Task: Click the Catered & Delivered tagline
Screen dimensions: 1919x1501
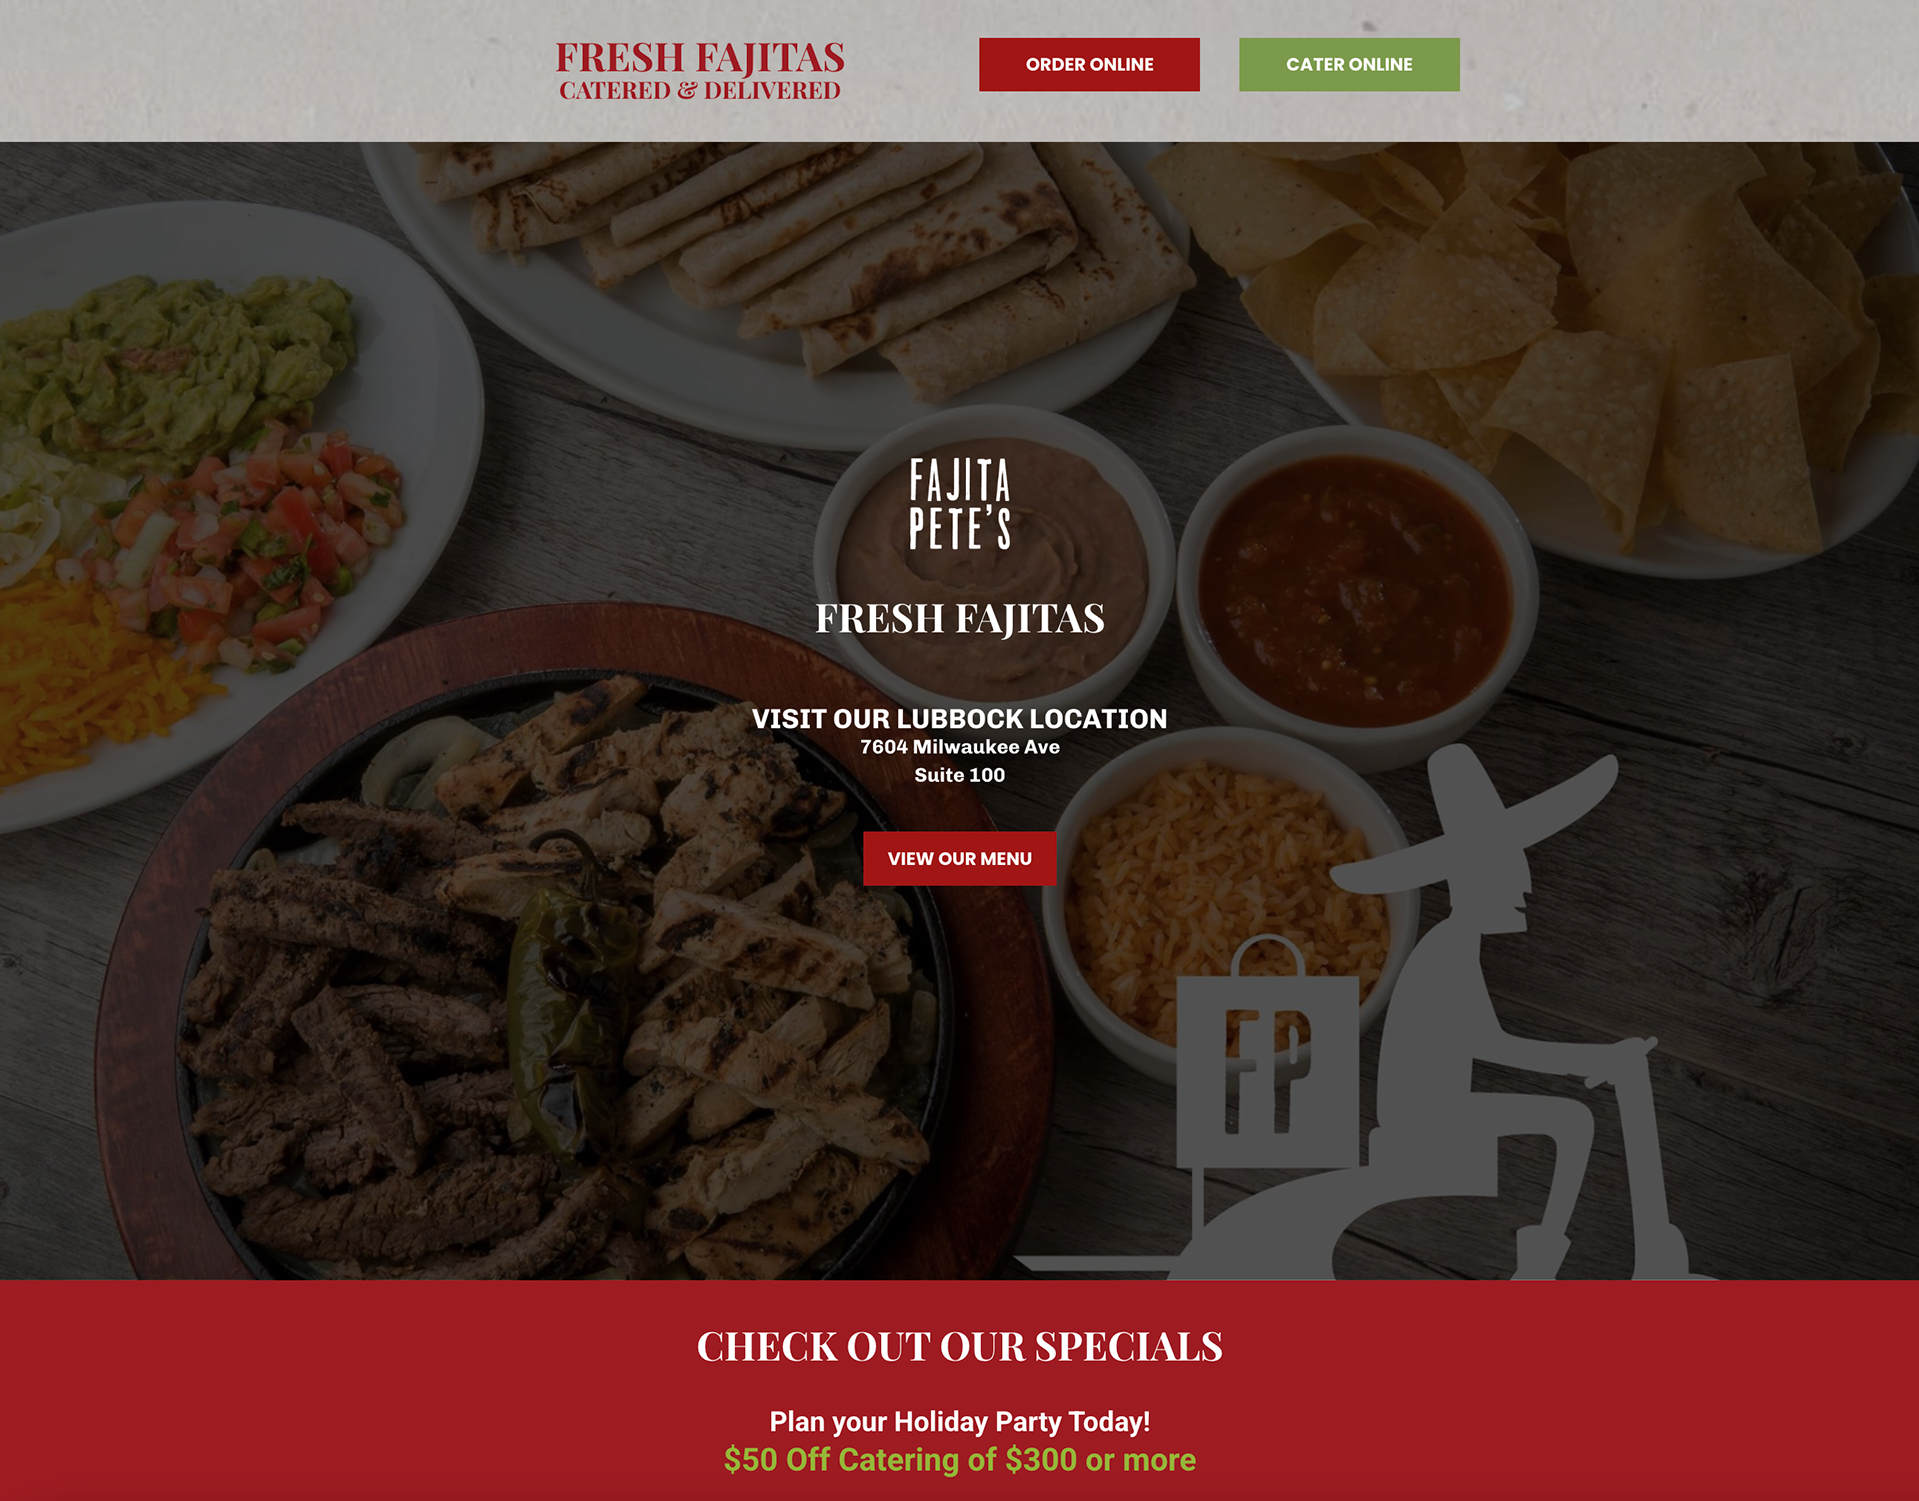Action: point(700,91)
